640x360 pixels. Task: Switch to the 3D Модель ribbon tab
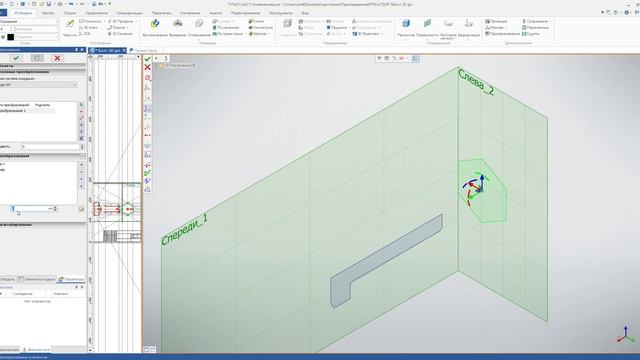[23, 13]
